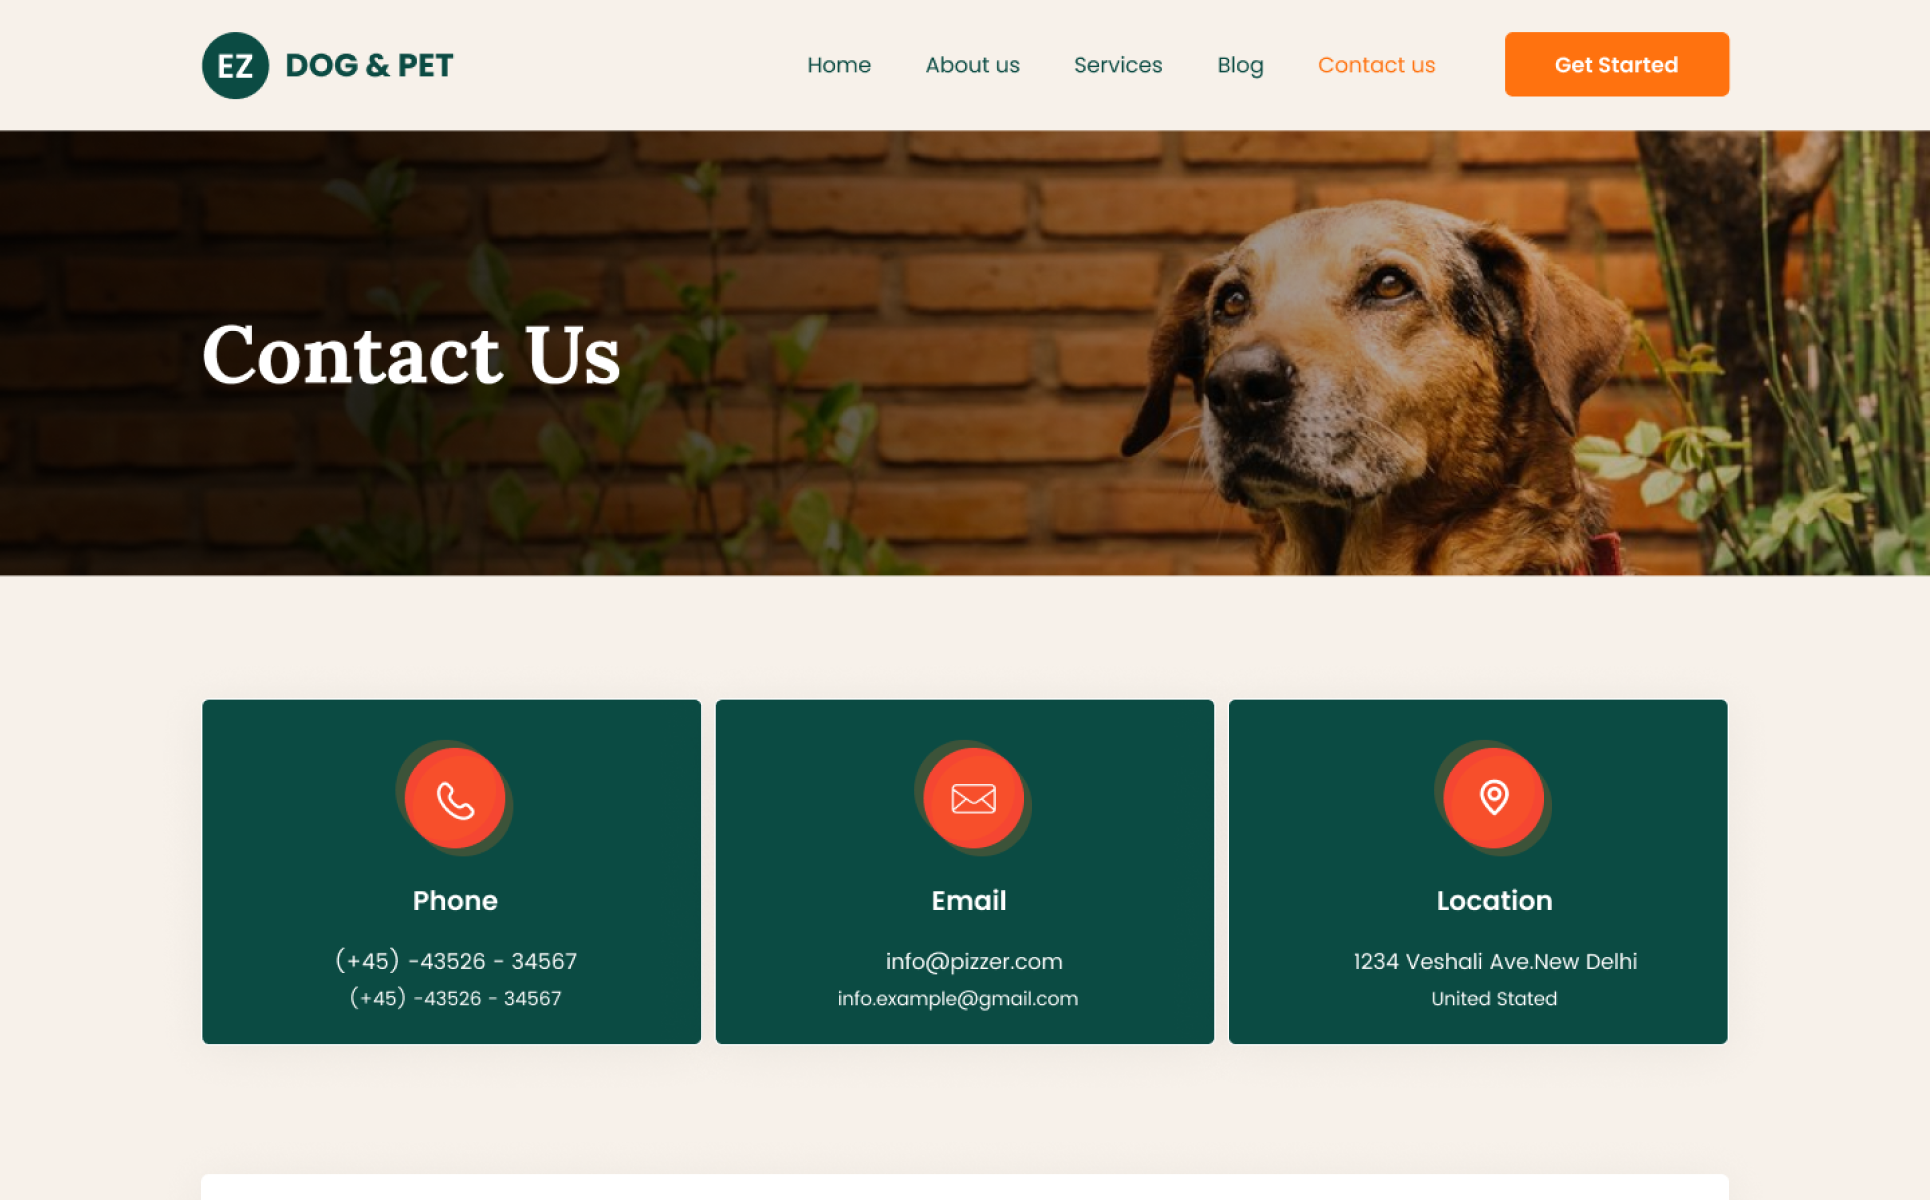
Task: Click the Email card heading
Action: pyautogui.click(x=969, y=900)
